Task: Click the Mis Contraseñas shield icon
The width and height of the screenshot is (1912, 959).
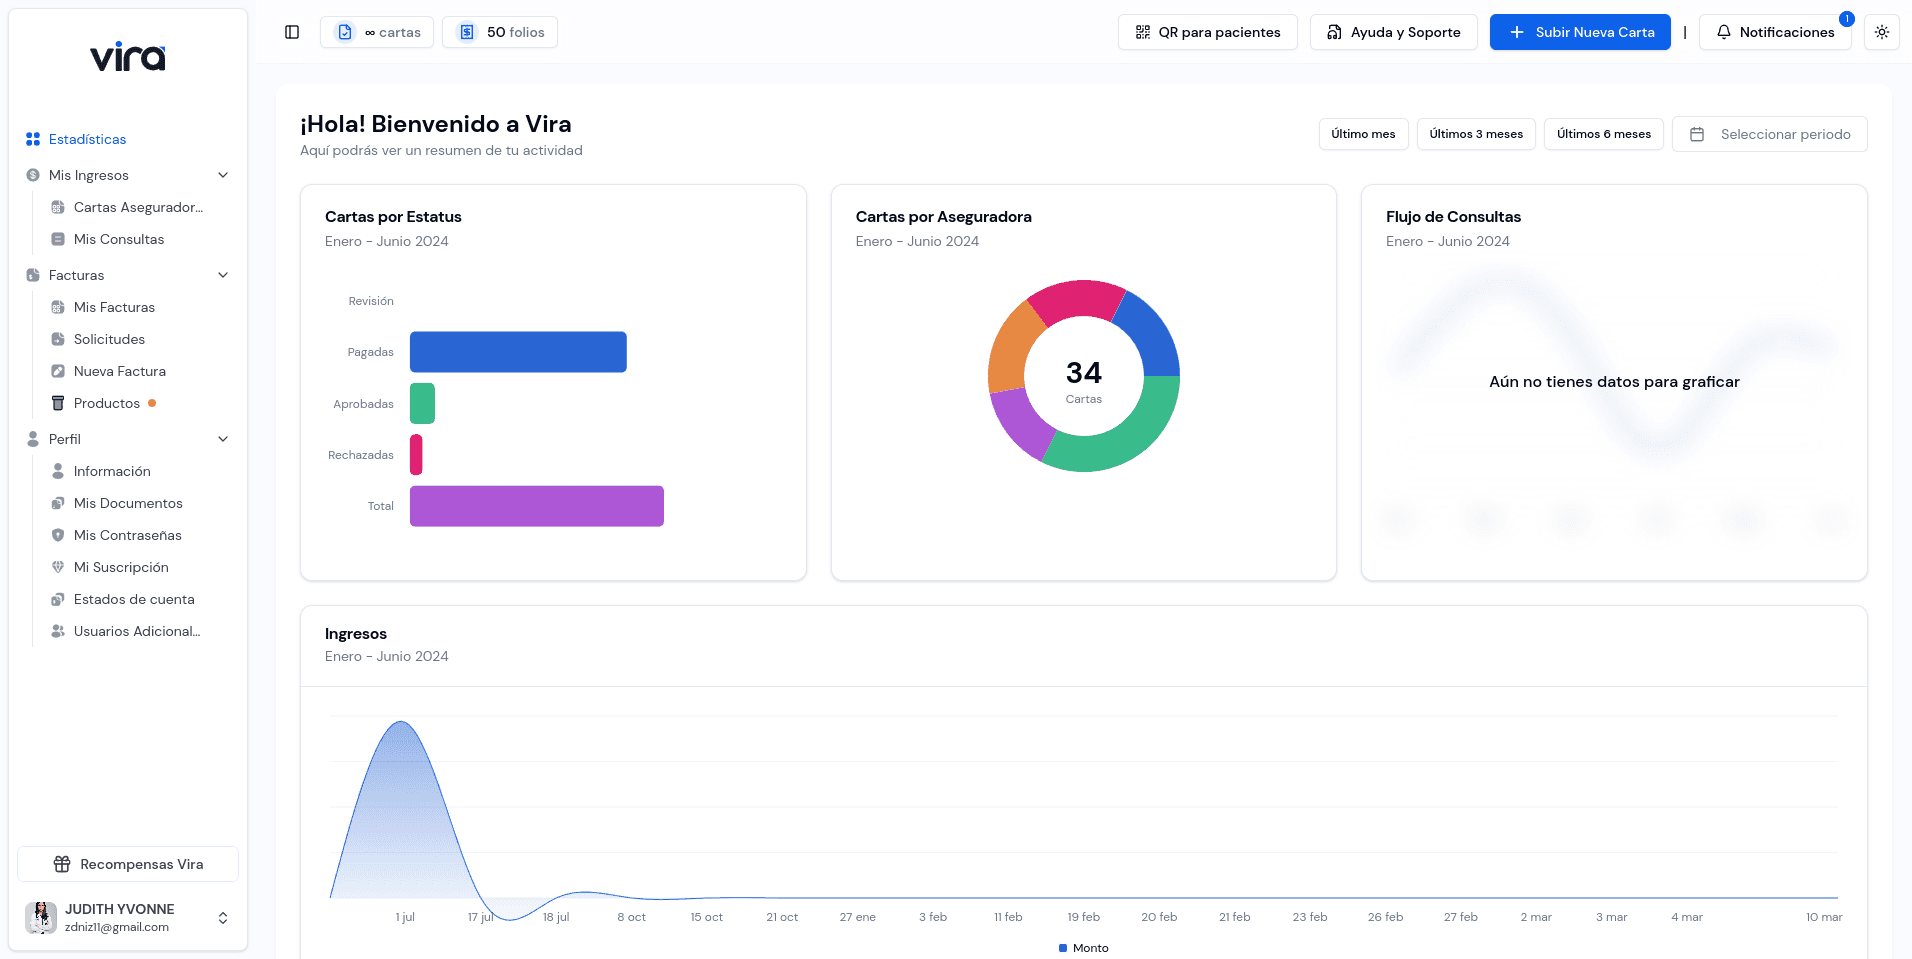Action: (x=58, y=535)
